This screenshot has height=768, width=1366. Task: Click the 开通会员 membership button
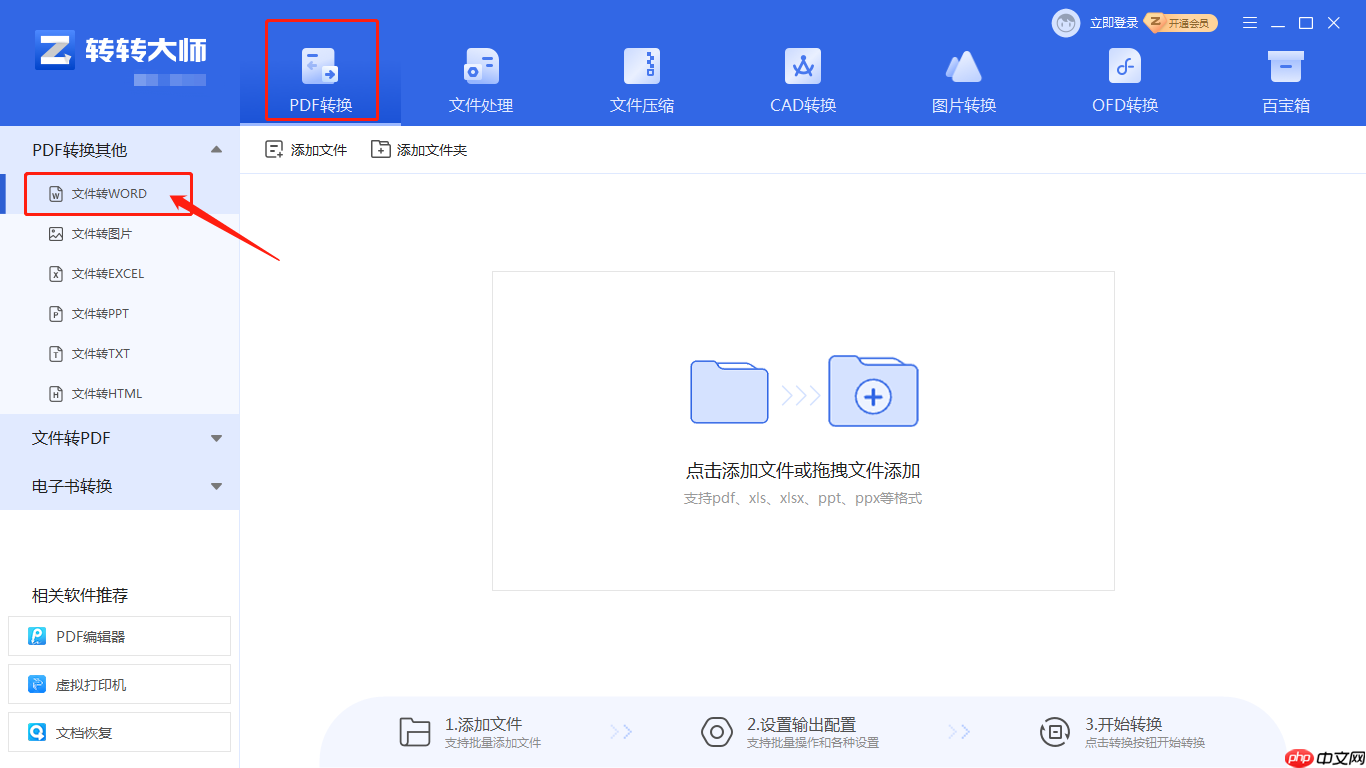pyautogui.click(x=1182, y=23)
